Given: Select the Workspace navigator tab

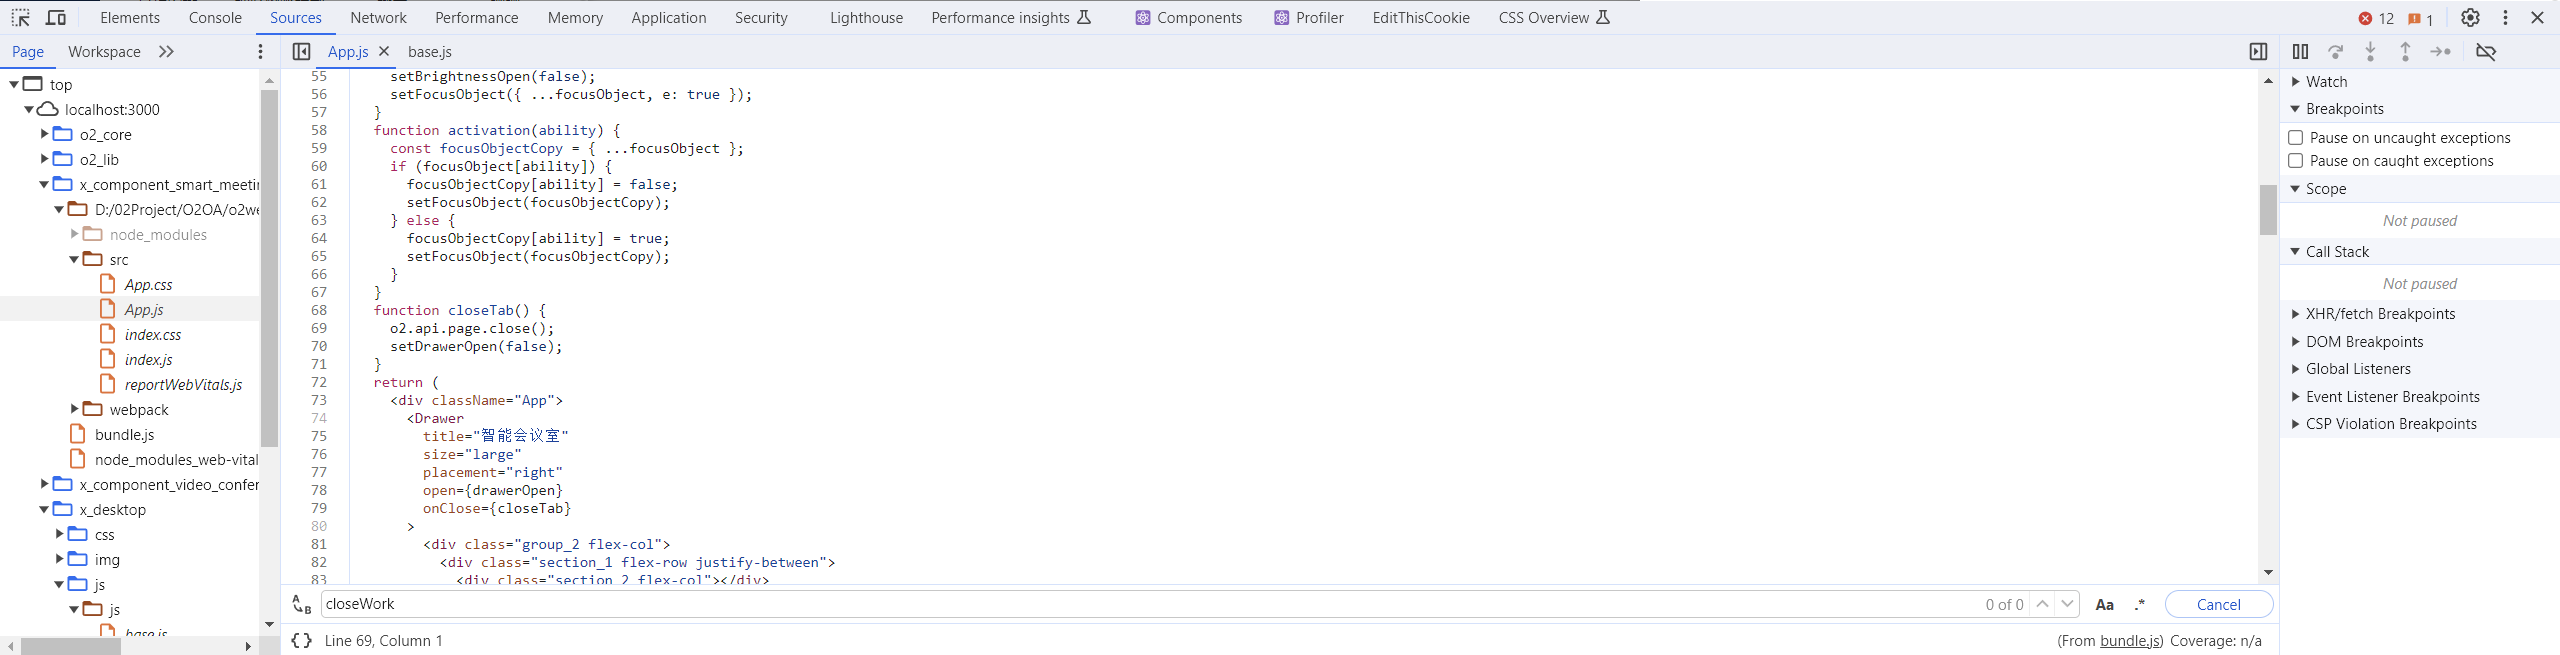Looking at the screenshot, I should 104,52.
